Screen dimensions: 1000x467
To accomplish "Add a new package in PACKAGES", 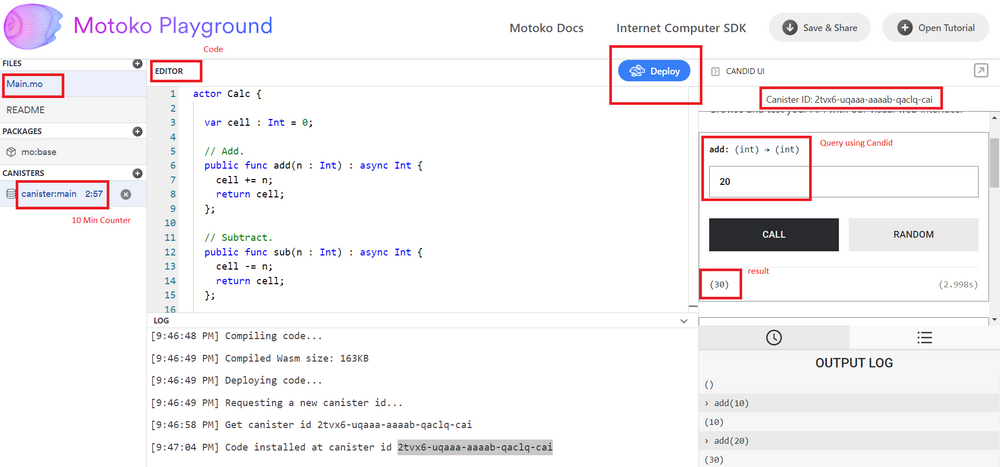I will tap(137, 131).
